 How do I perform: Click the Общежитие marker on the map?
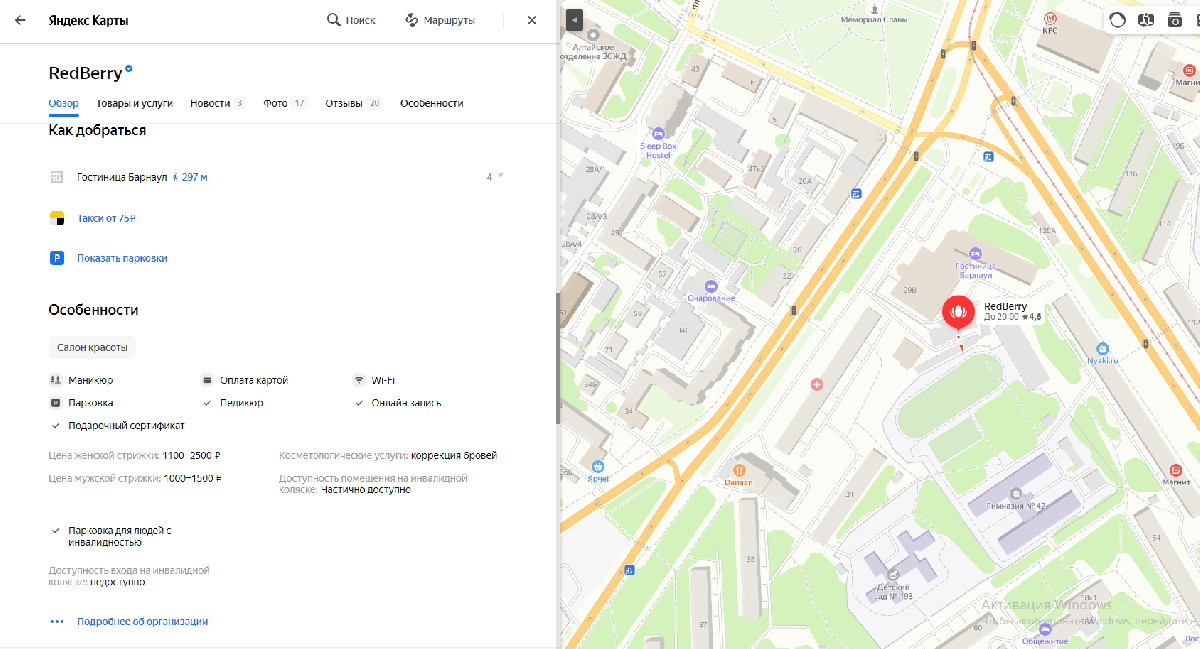click(x=1046, y=630)
